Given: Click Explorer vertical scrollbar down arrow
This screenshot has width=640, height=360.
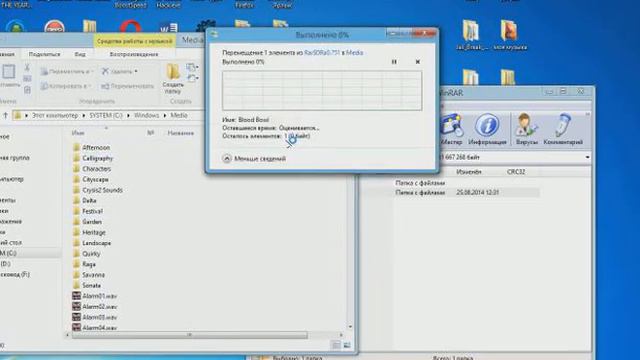Looking at the screenshot, I should click(x=350, y=327).
